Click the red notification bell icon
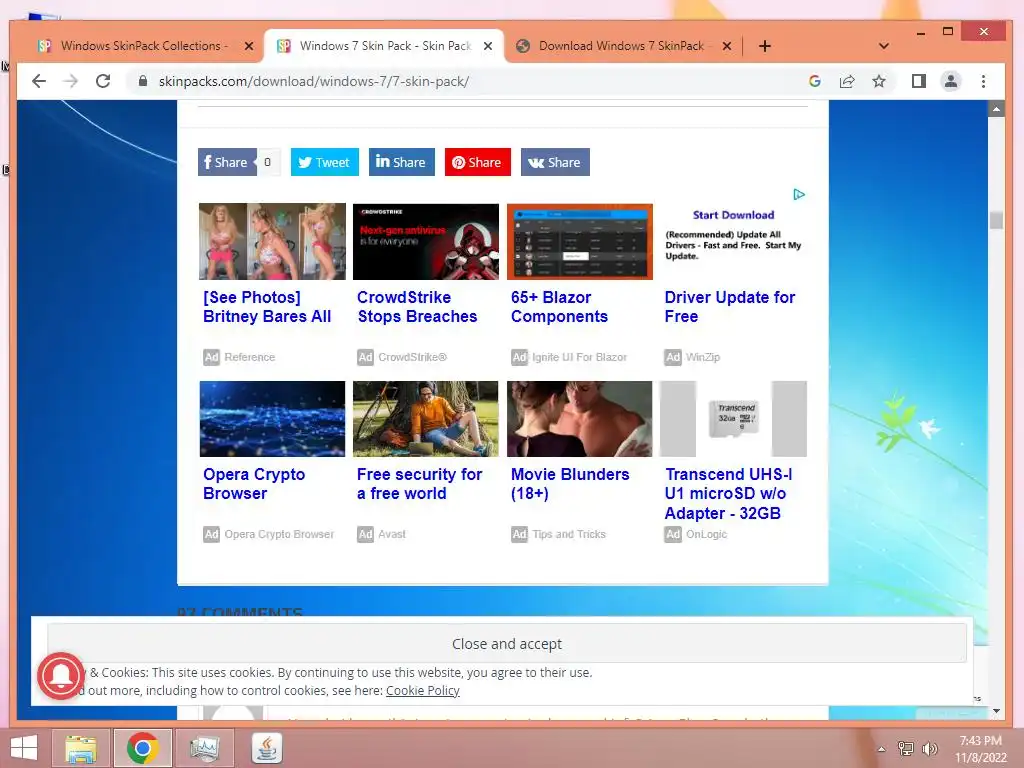 pyautogui.click(x=61, y=676)
